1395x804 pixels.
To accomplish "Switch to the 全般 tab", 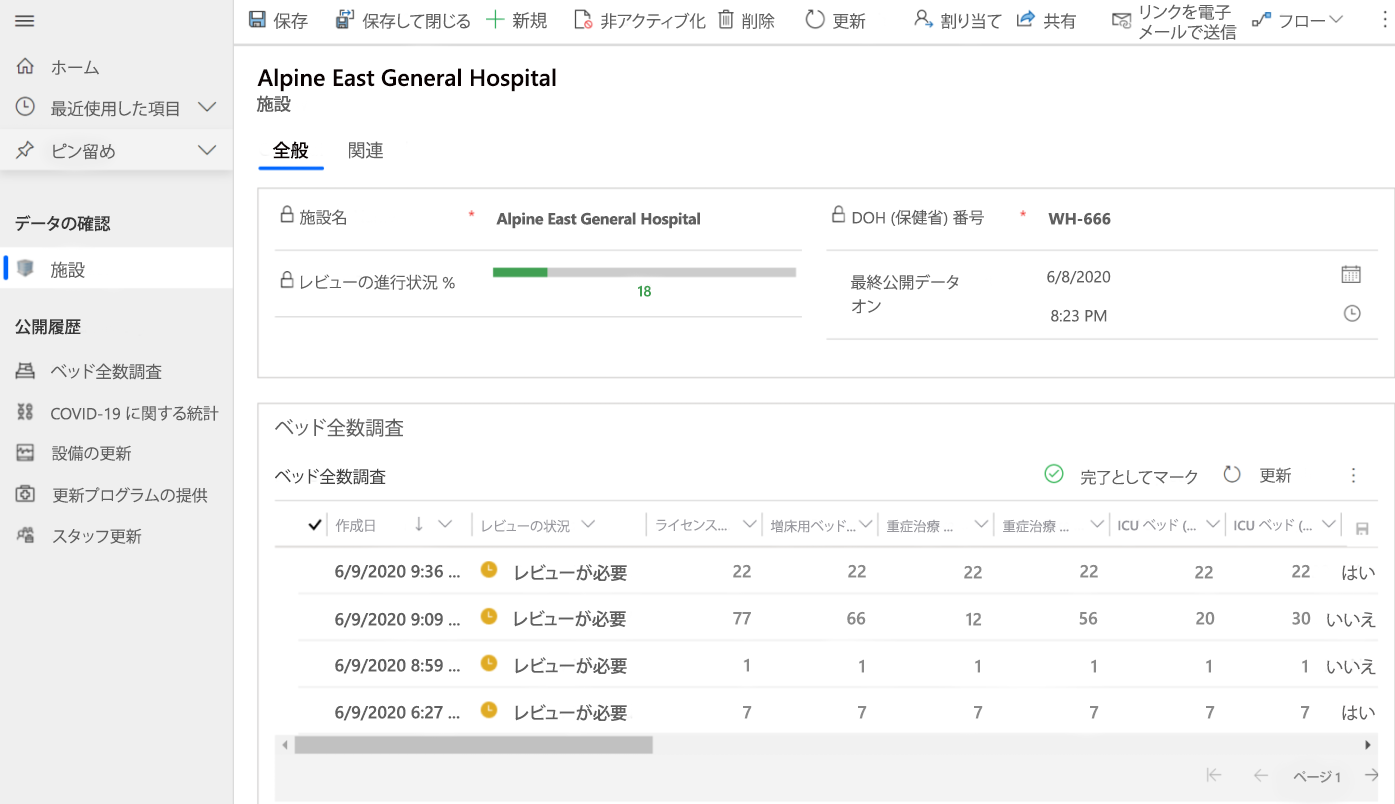I will click(291, 150).
